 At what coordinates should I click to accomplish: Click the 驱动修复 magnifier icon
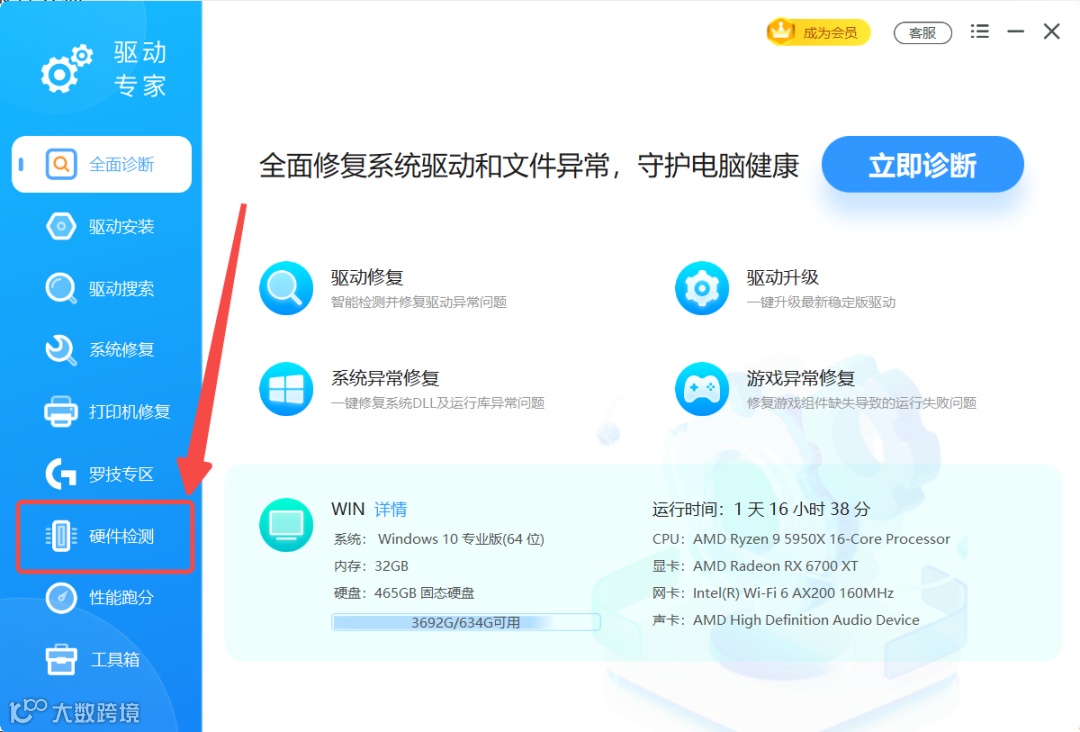tap(286, 288)
